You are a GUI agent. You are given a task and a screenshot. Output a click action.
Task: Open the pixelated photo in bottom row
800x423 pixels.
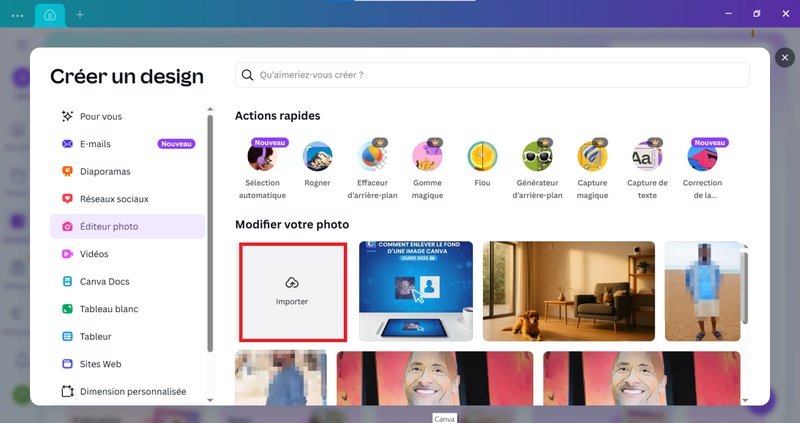pyautogui.click(x=281, y=378)
